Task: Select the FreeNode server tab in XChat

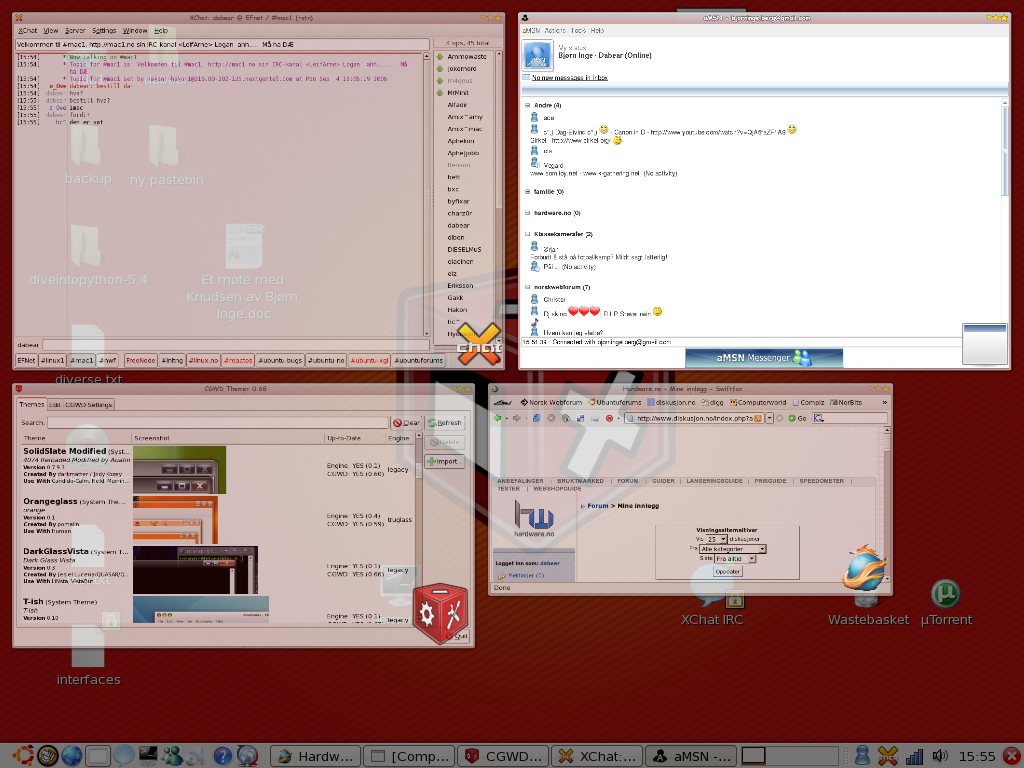Action: click(140, 360)
